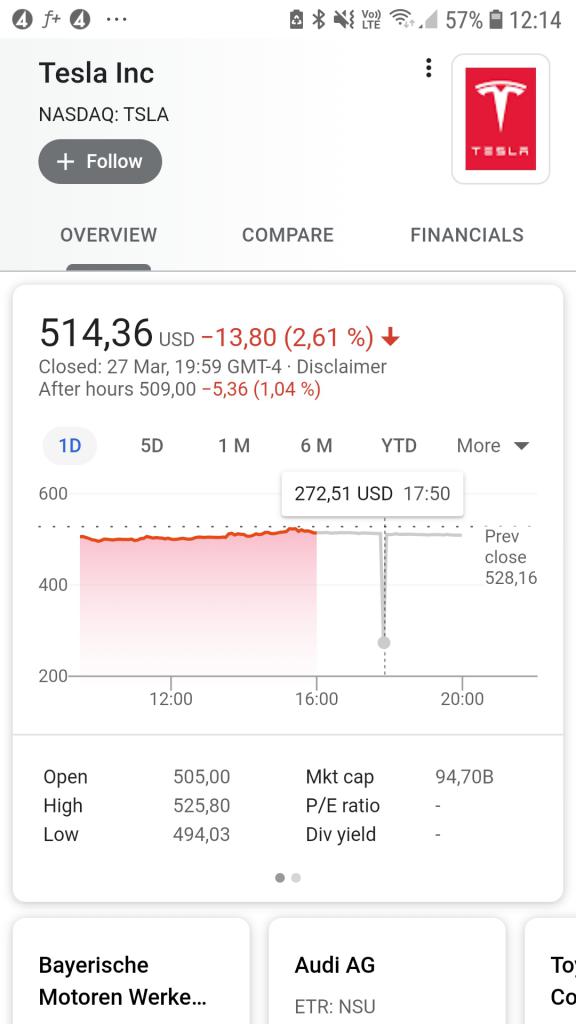Select YTD chart range
The image size is (576, 1024).
[398, 446]
